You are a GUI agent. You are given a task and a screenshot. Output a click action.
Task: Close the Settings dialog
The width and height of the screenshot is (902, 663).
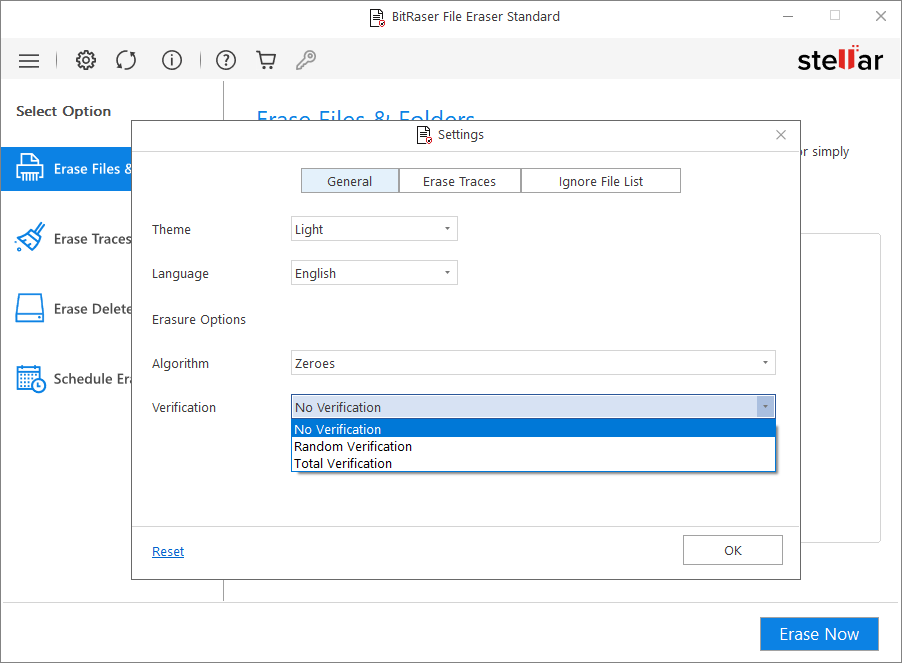(x=781, y=135)
